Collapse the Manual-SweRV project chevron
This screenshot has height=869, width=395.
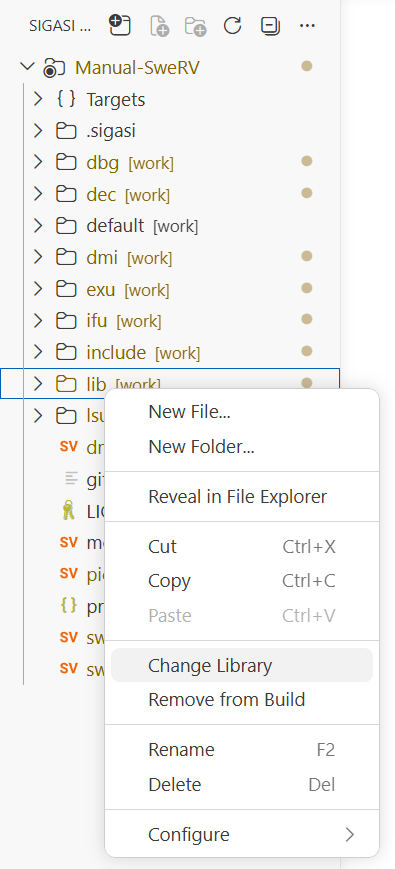(27, 67)
